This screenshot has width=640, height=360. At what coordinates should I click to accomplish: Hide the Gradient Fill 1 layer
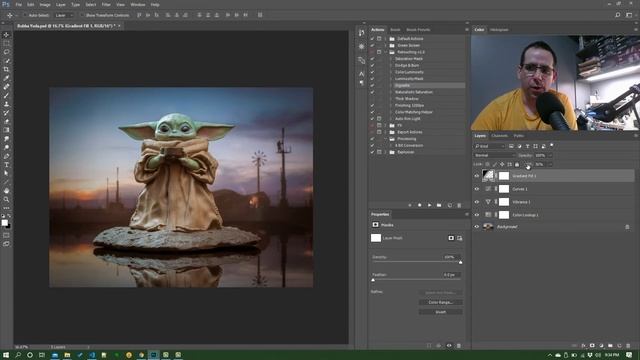476,176
